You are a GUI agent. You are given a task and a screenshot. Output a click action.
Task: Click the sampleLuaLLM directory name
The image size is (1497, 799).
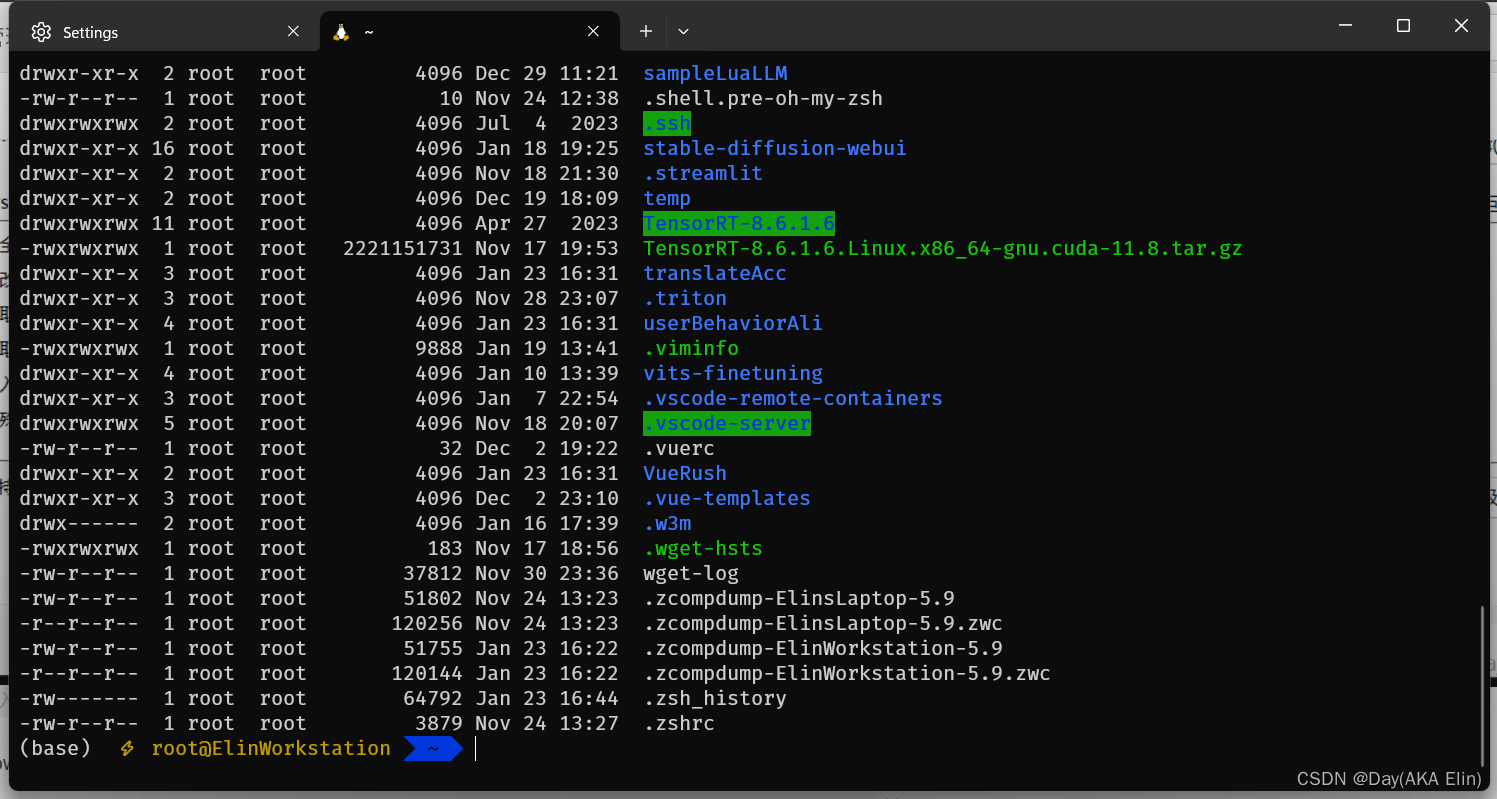point(715,74)
